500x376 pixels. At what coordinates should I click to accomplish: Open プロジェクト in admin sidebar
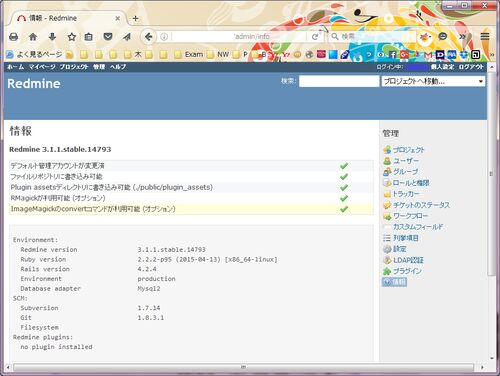click(408, 150)
